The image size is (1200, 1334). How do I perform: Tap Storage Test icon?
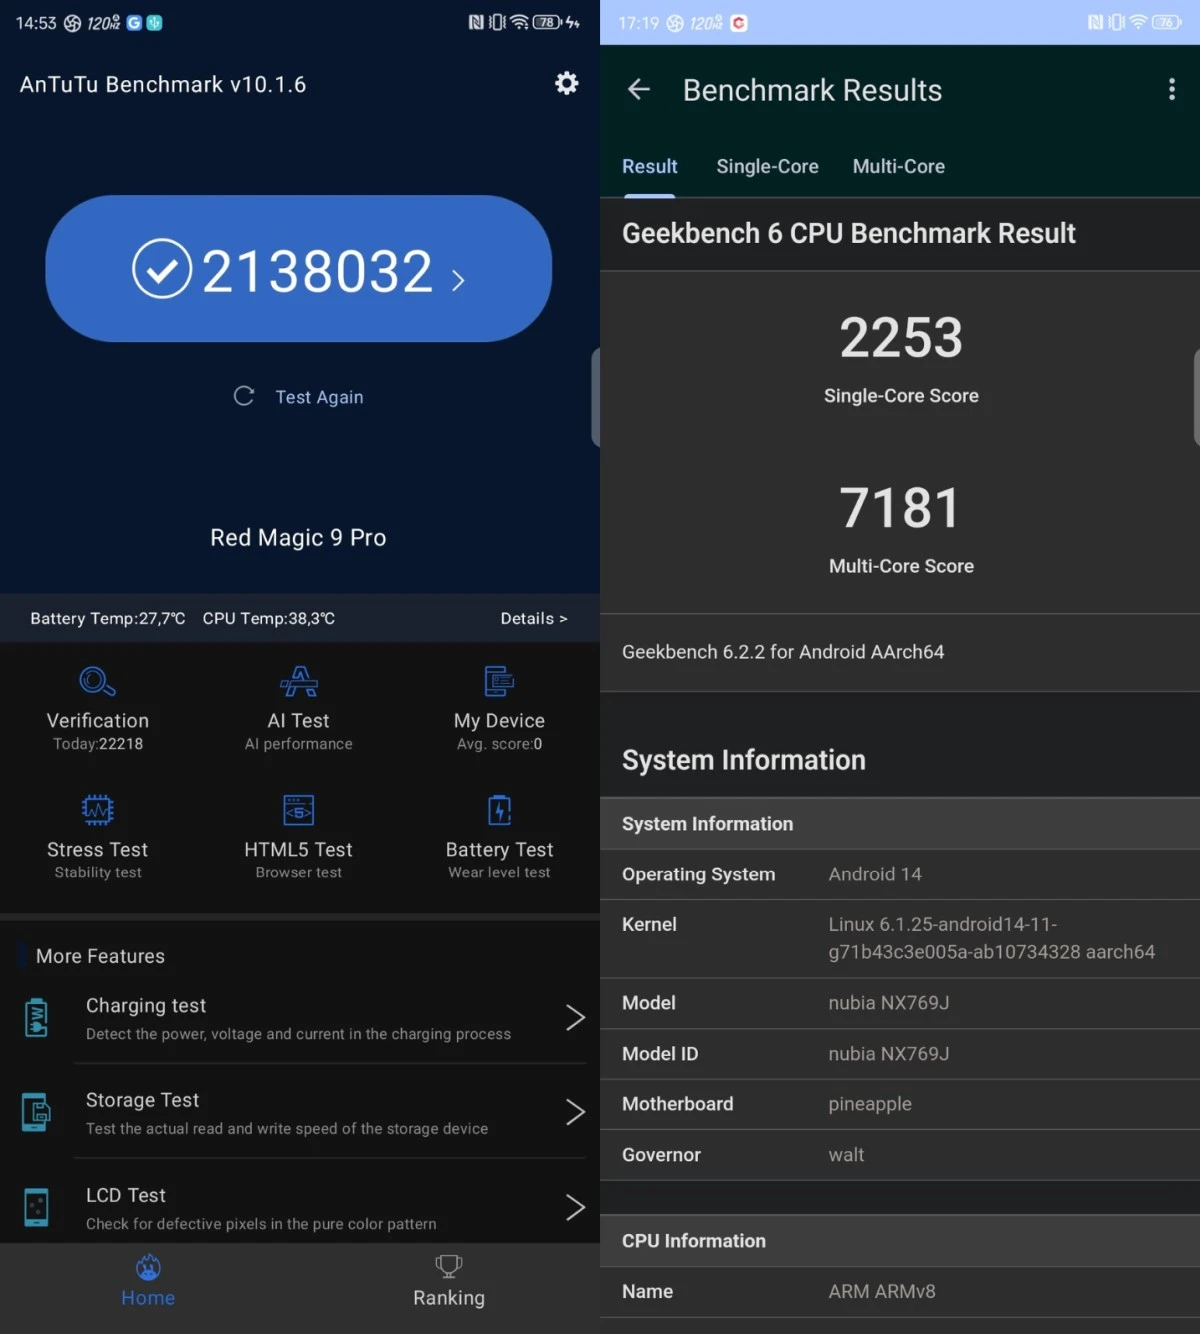point(36,1112)
